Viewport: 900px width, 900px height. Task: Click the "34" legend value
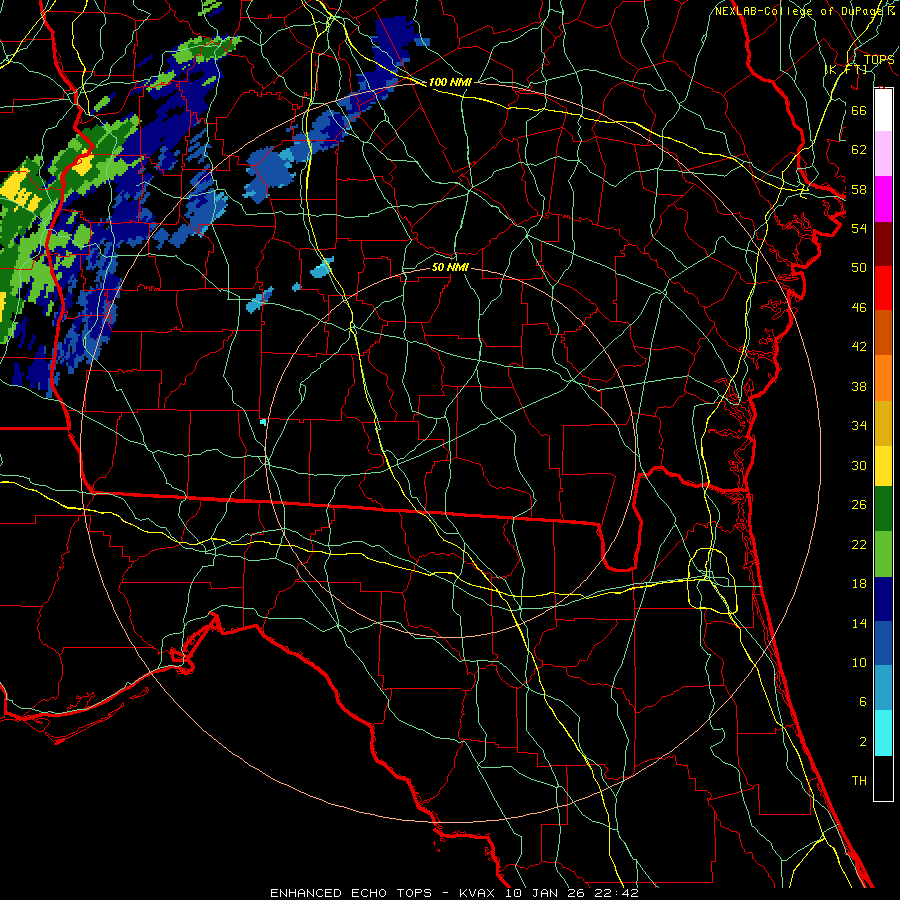[x=859, y=425]
